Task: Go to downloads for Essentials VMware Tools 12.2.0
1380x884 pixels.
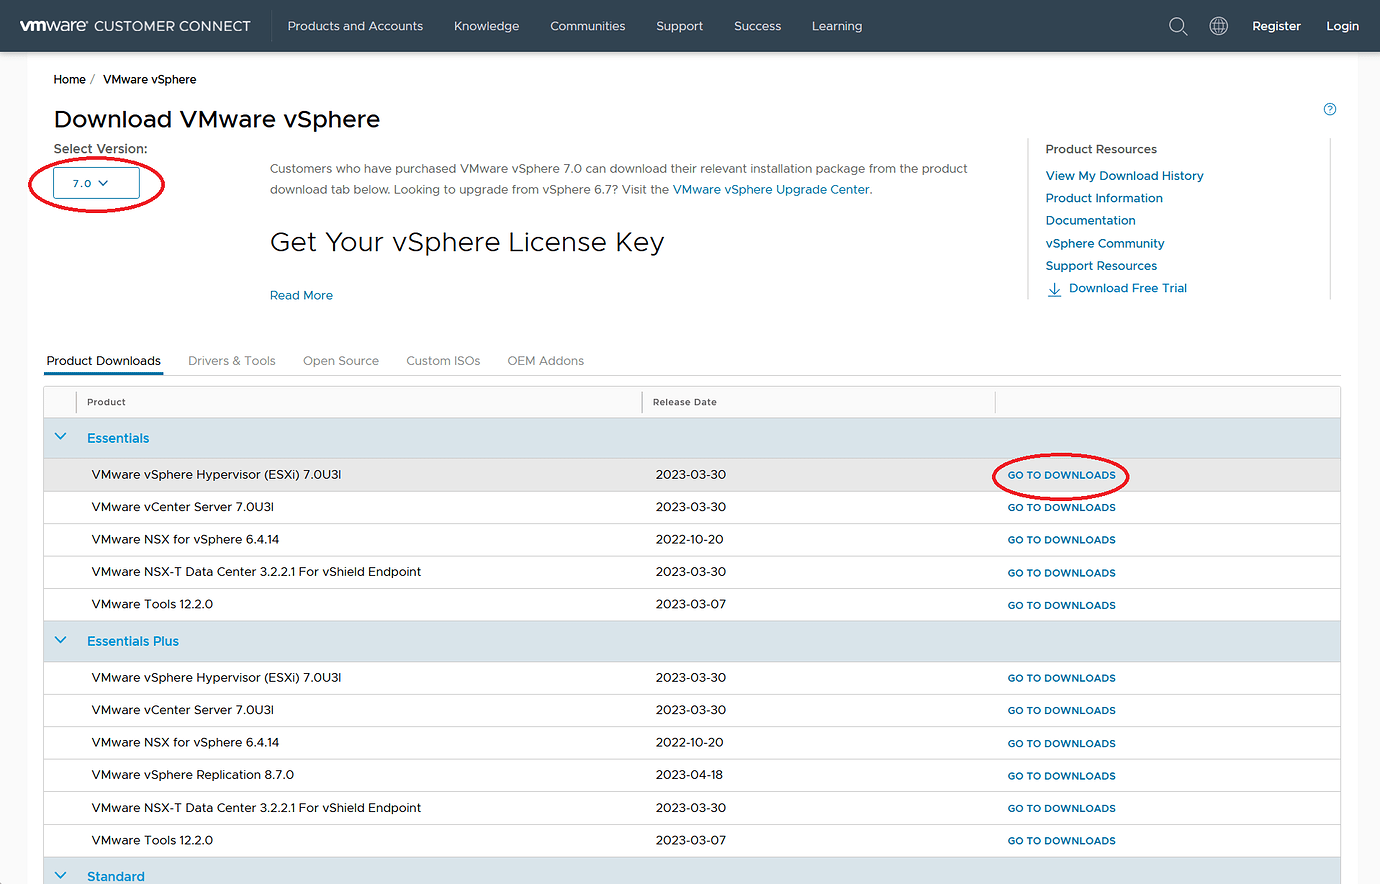Action: (x=1061, y=605)
